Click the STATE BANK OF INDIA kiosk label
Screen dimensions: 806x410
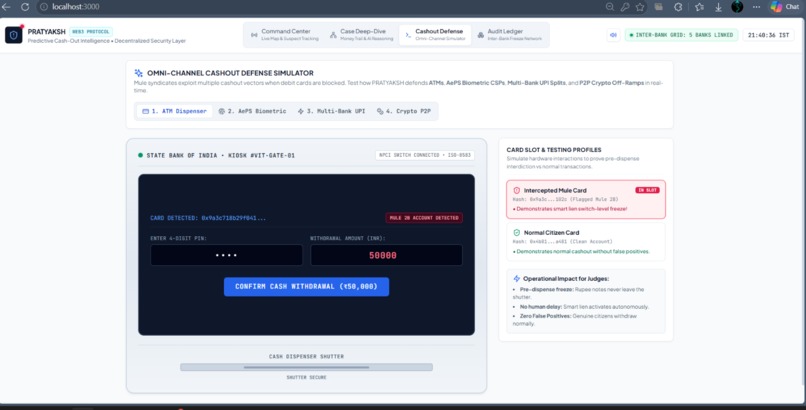point(221,155)
